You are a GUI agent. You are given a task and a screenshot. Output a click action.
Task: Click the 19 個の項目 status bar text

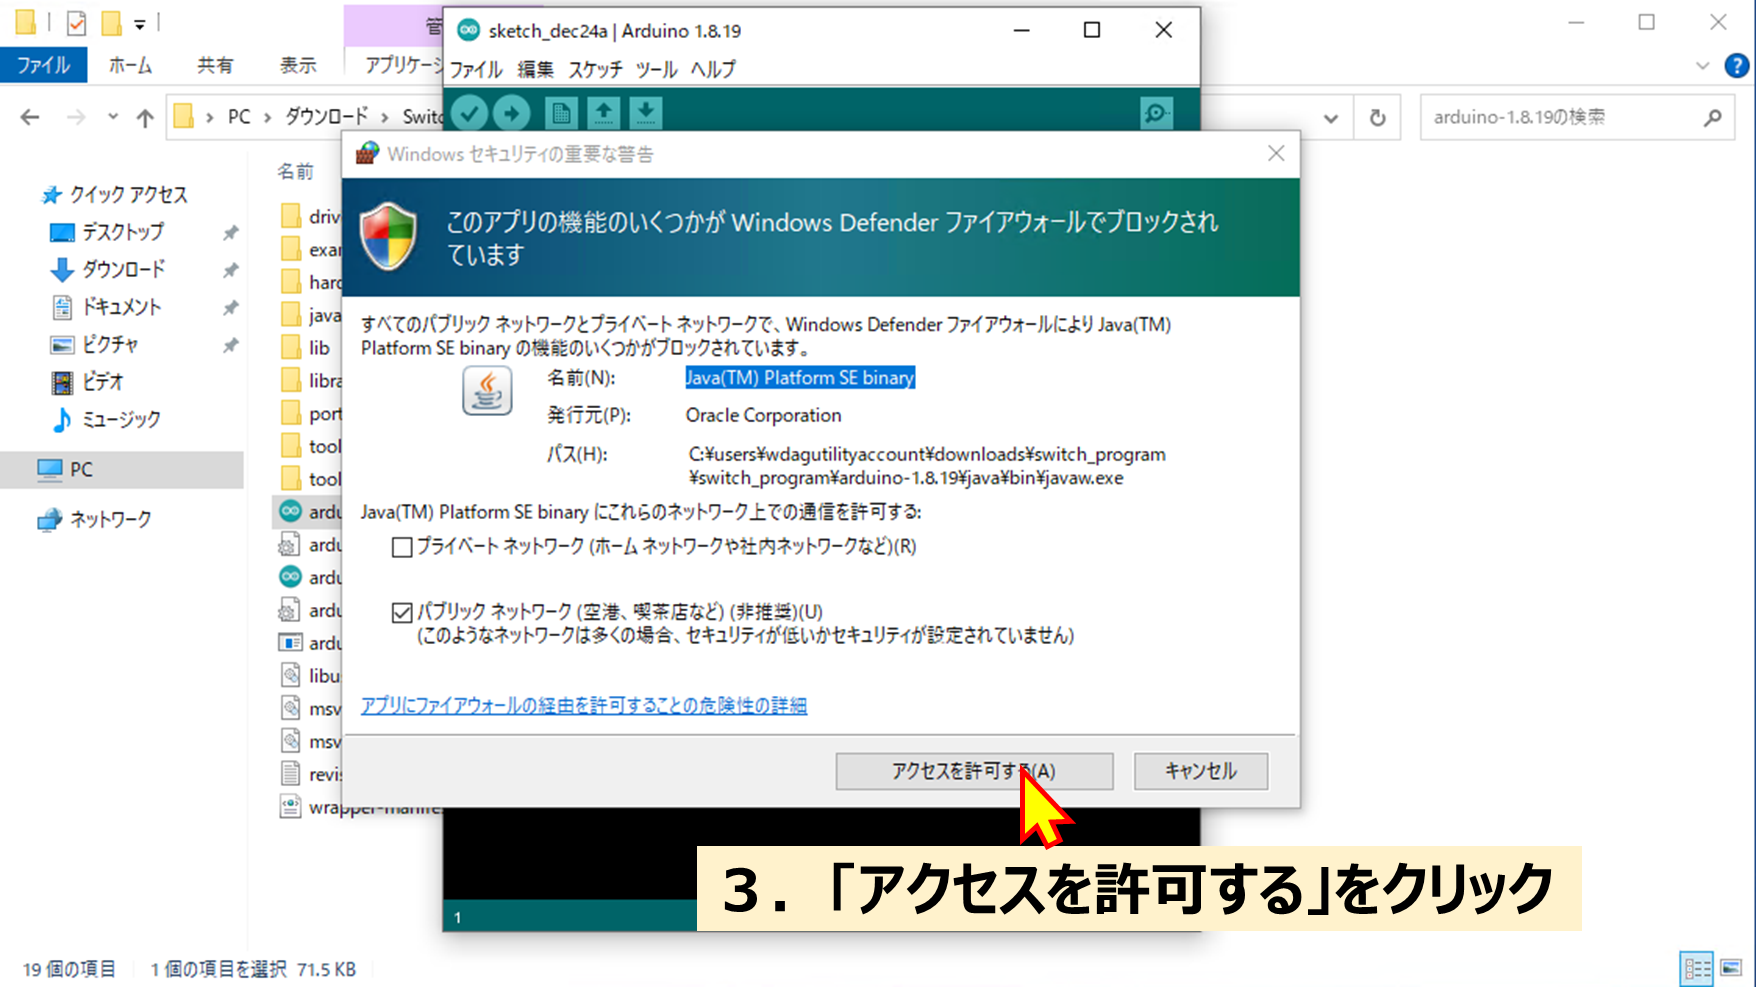[x=69, y=969]
